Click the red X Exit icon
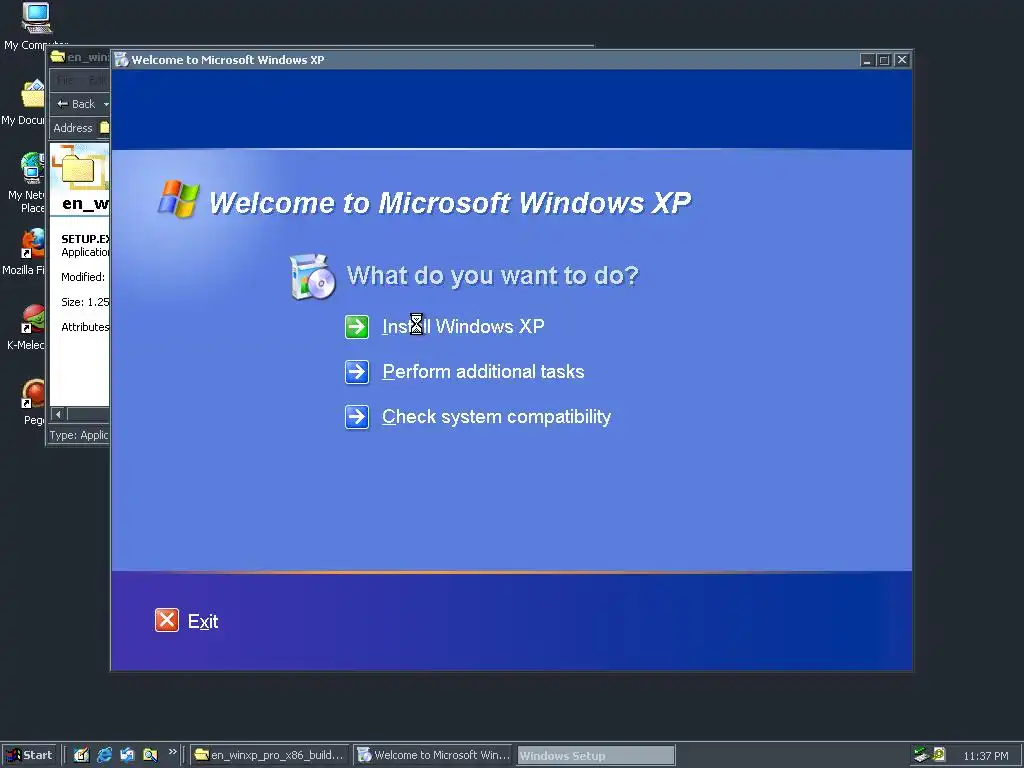 167,620
